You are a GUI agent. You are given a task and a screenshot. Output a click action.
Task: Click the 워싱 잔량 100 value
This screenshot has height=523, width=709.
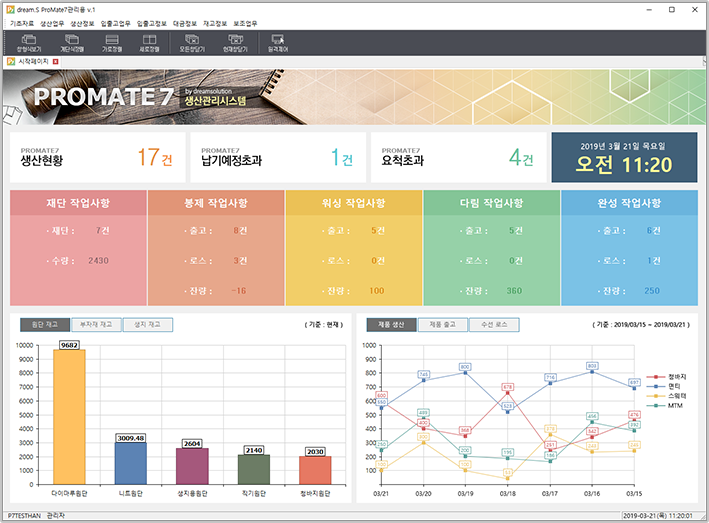click(x=377, y=291)
